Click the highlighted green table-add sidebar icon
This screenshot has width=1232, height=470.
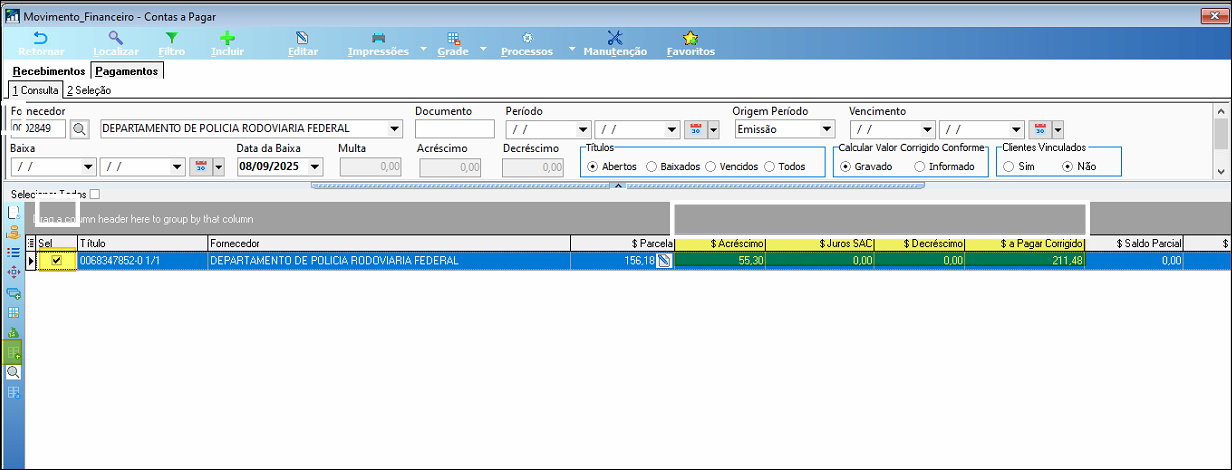(14, 352)
